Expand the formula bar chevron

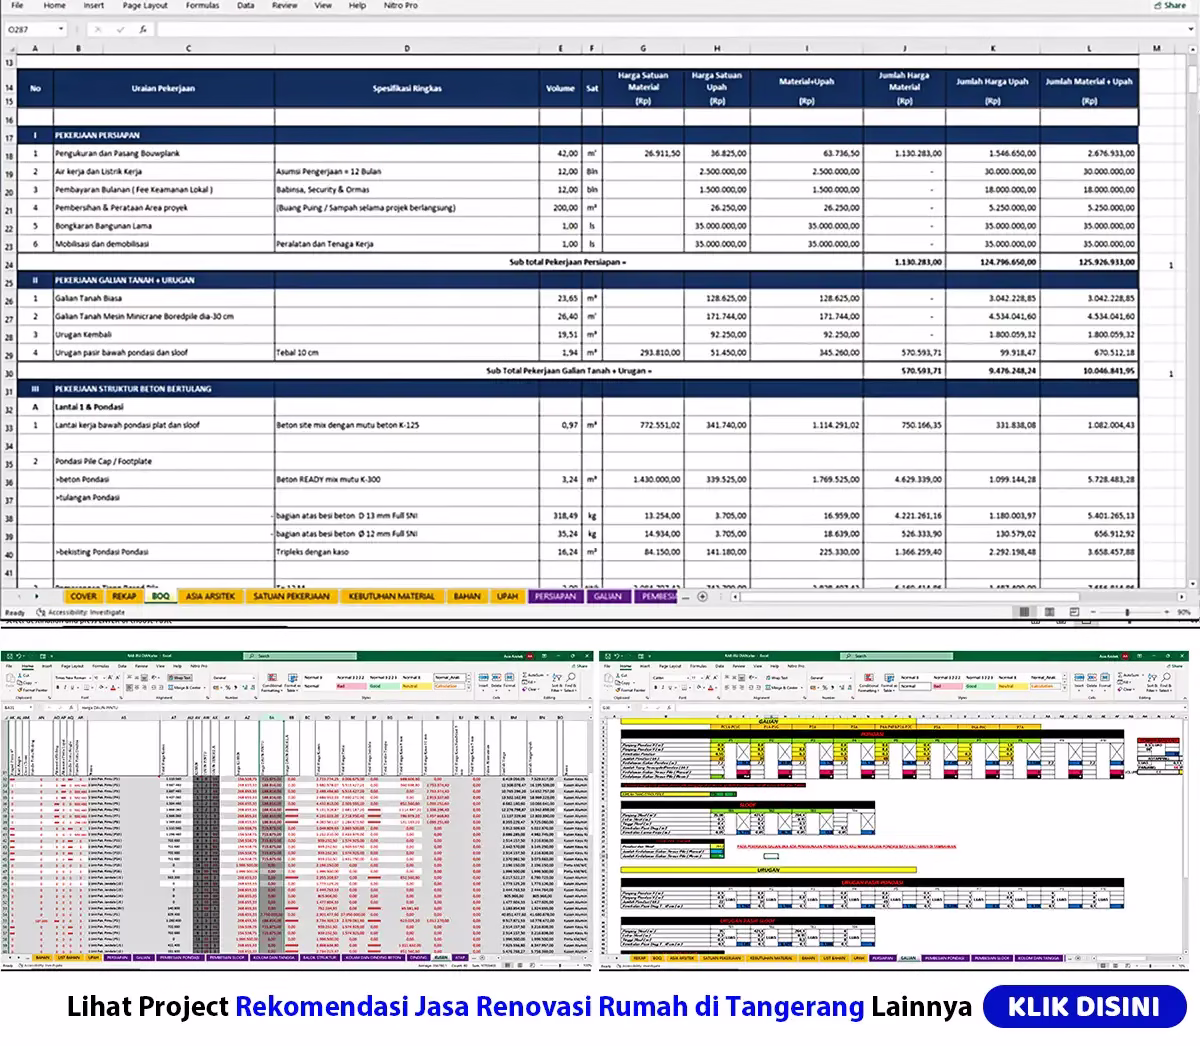(1189, 30)
